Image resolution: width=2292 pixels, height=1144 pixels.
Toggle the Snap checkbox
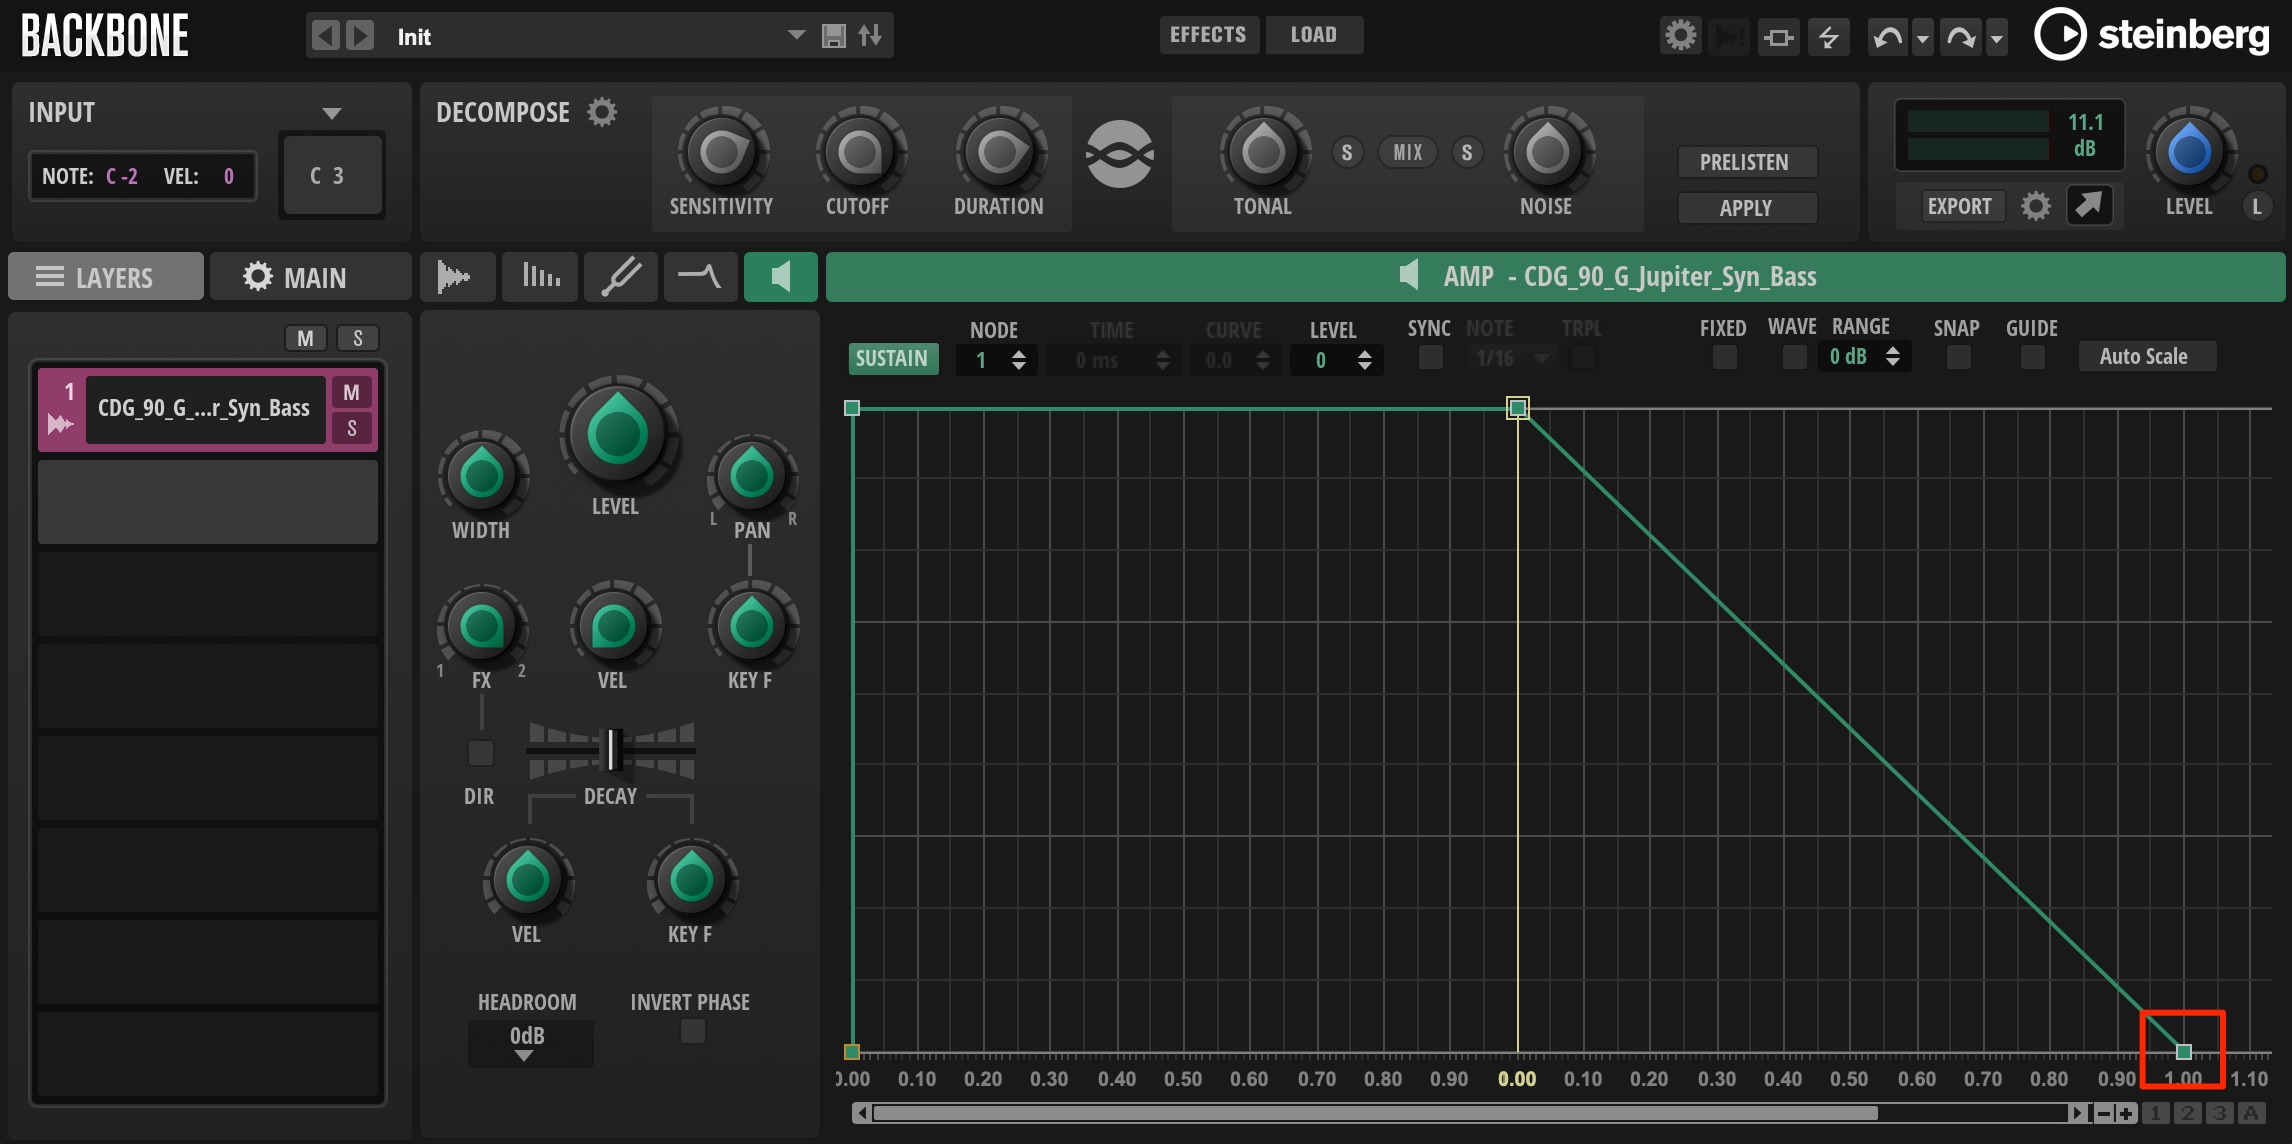coord(1958,357)
